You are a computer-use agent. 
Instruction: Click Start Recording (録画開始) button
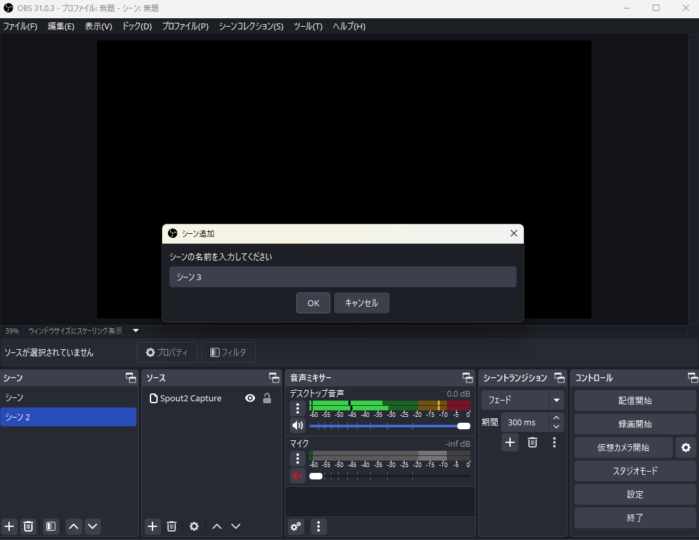[x=635, y=424]
